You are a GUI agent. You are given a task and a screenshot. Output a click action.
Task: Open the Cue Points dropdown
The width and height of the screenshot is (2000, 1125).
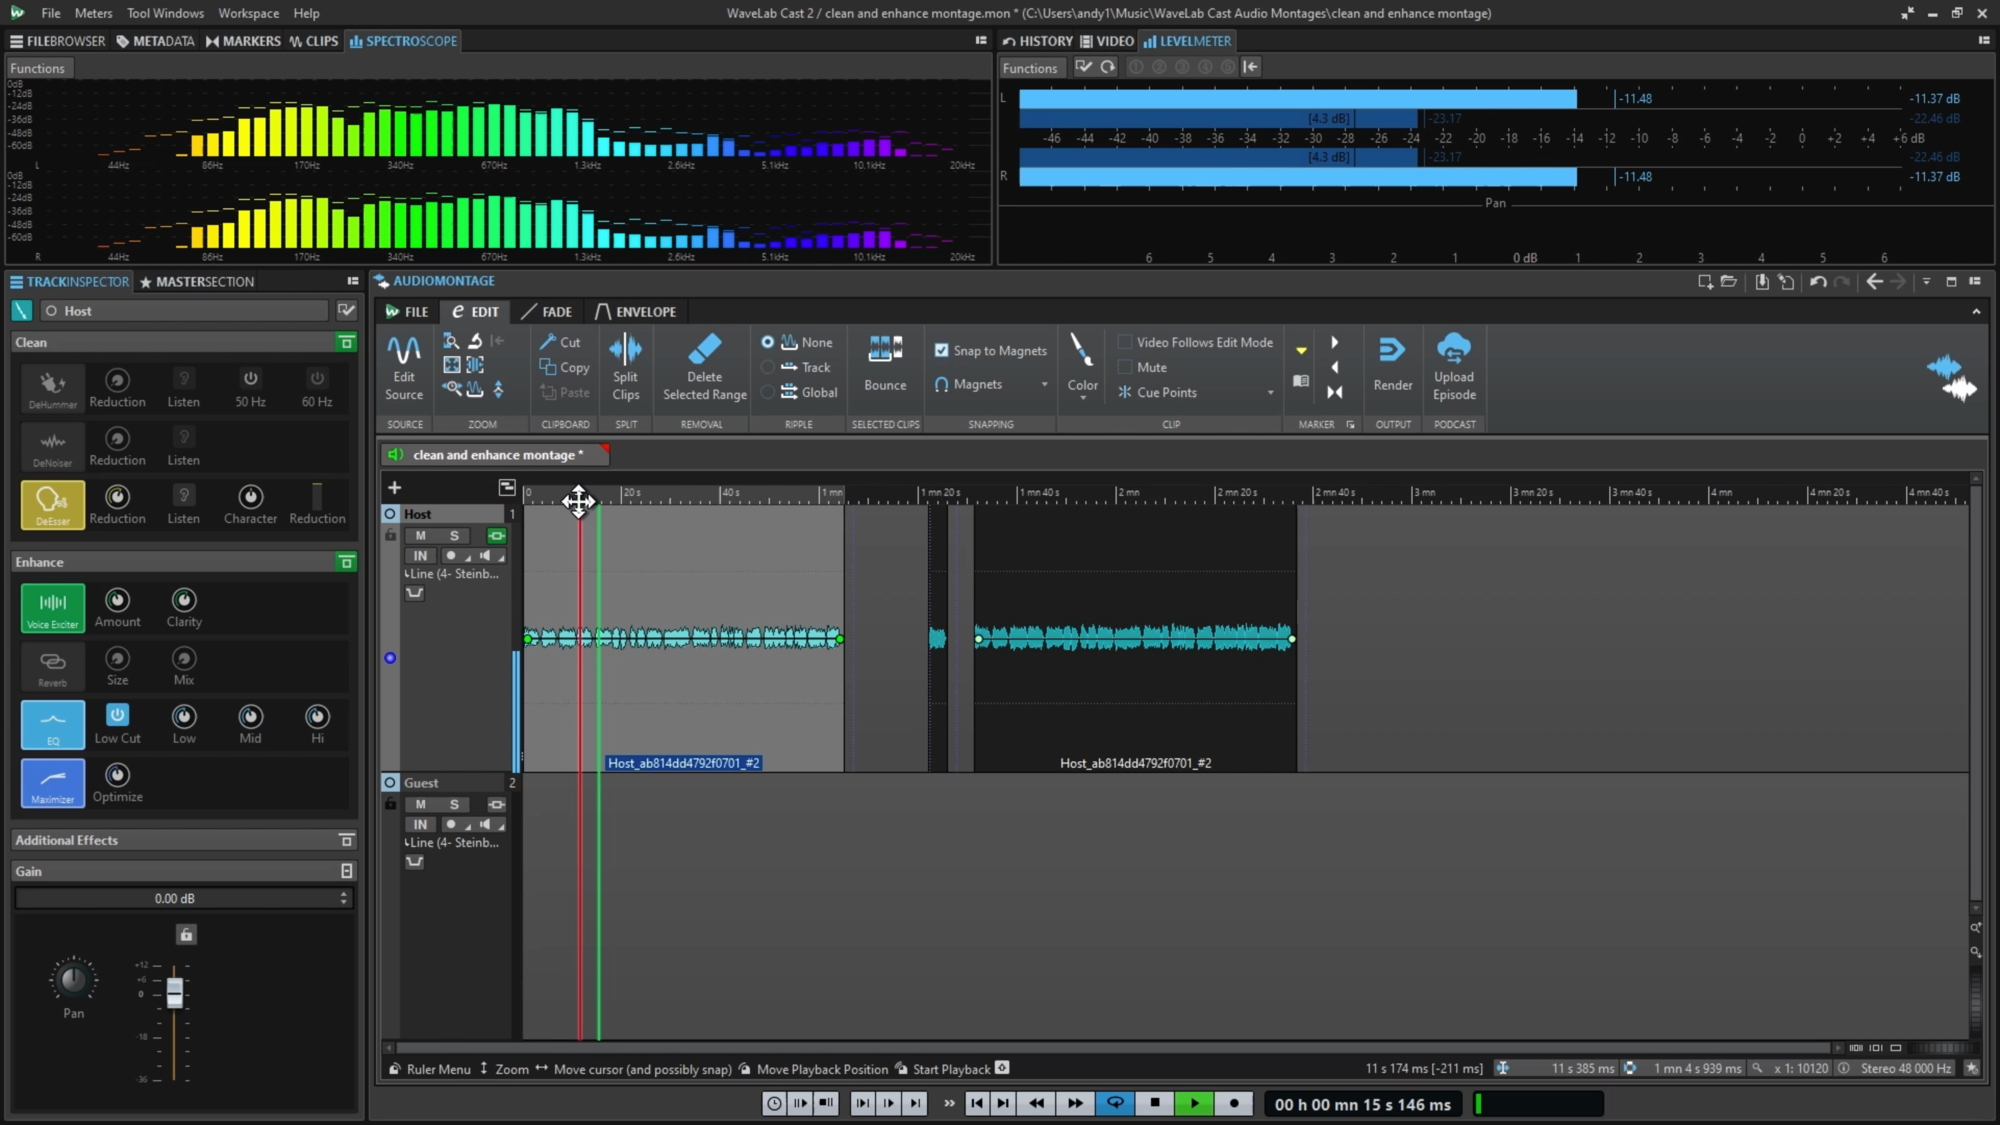(x=1270, y=392)
